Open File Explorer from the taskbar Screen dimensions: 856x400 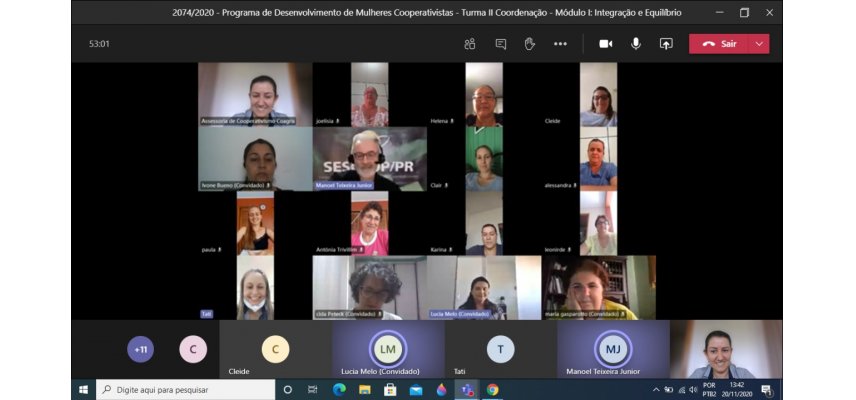click(x=365, y=390)
